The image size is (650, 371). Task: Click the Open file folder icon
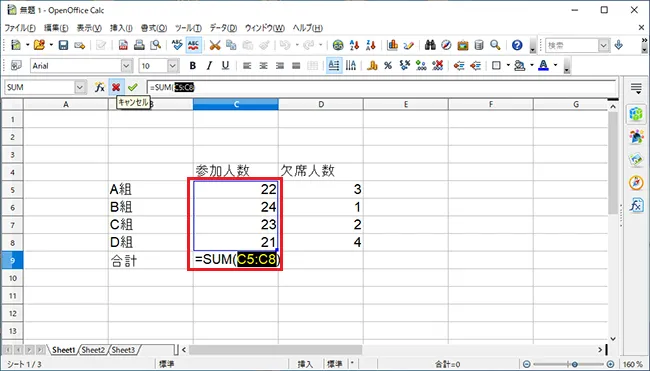[x=39, y=45]
